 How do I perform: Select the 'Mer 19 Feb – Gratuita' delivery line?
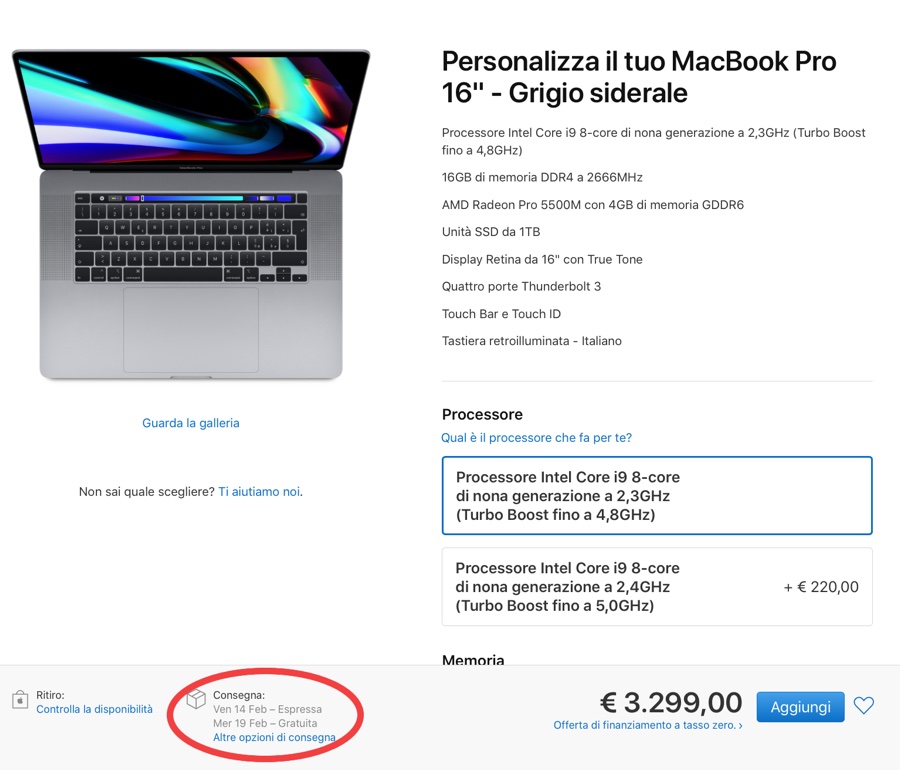pyautogui.click(x=265, y=722)
